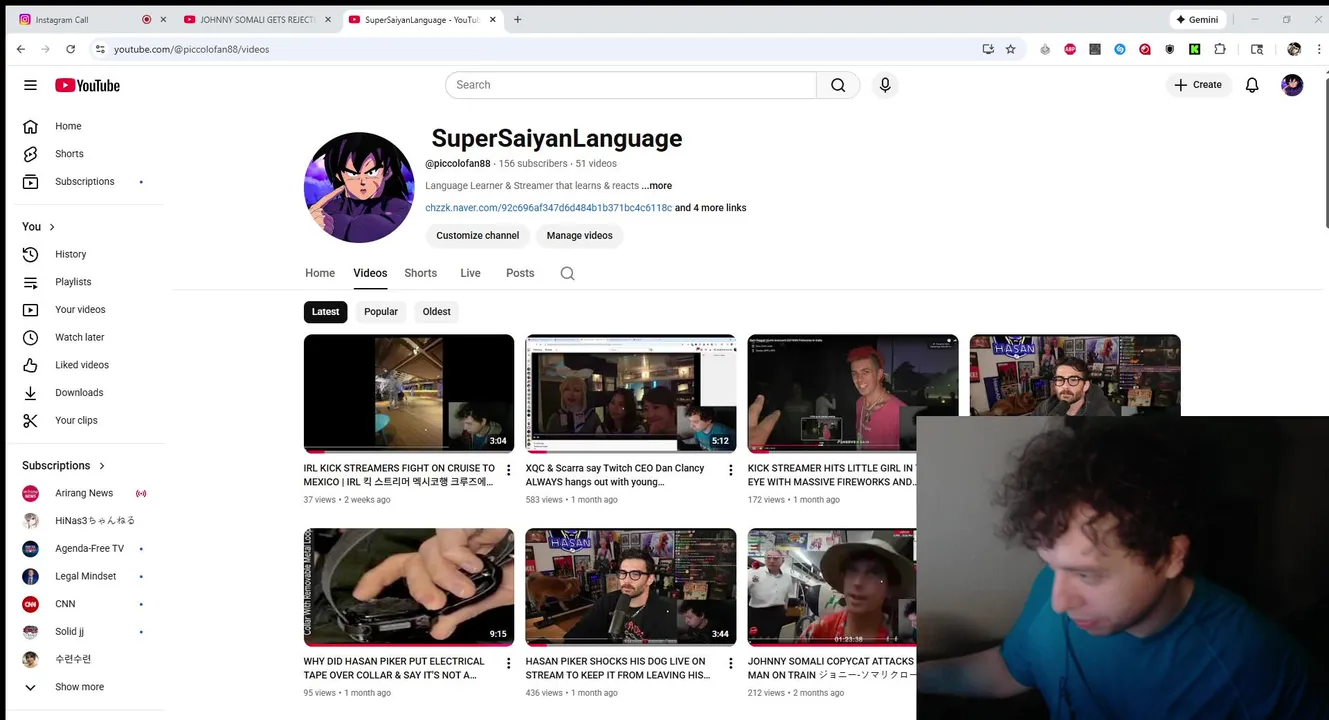This screenshot has width=1329, height=720.
Task: Open Legal Mindset subscription
Action: pos(87,577)
